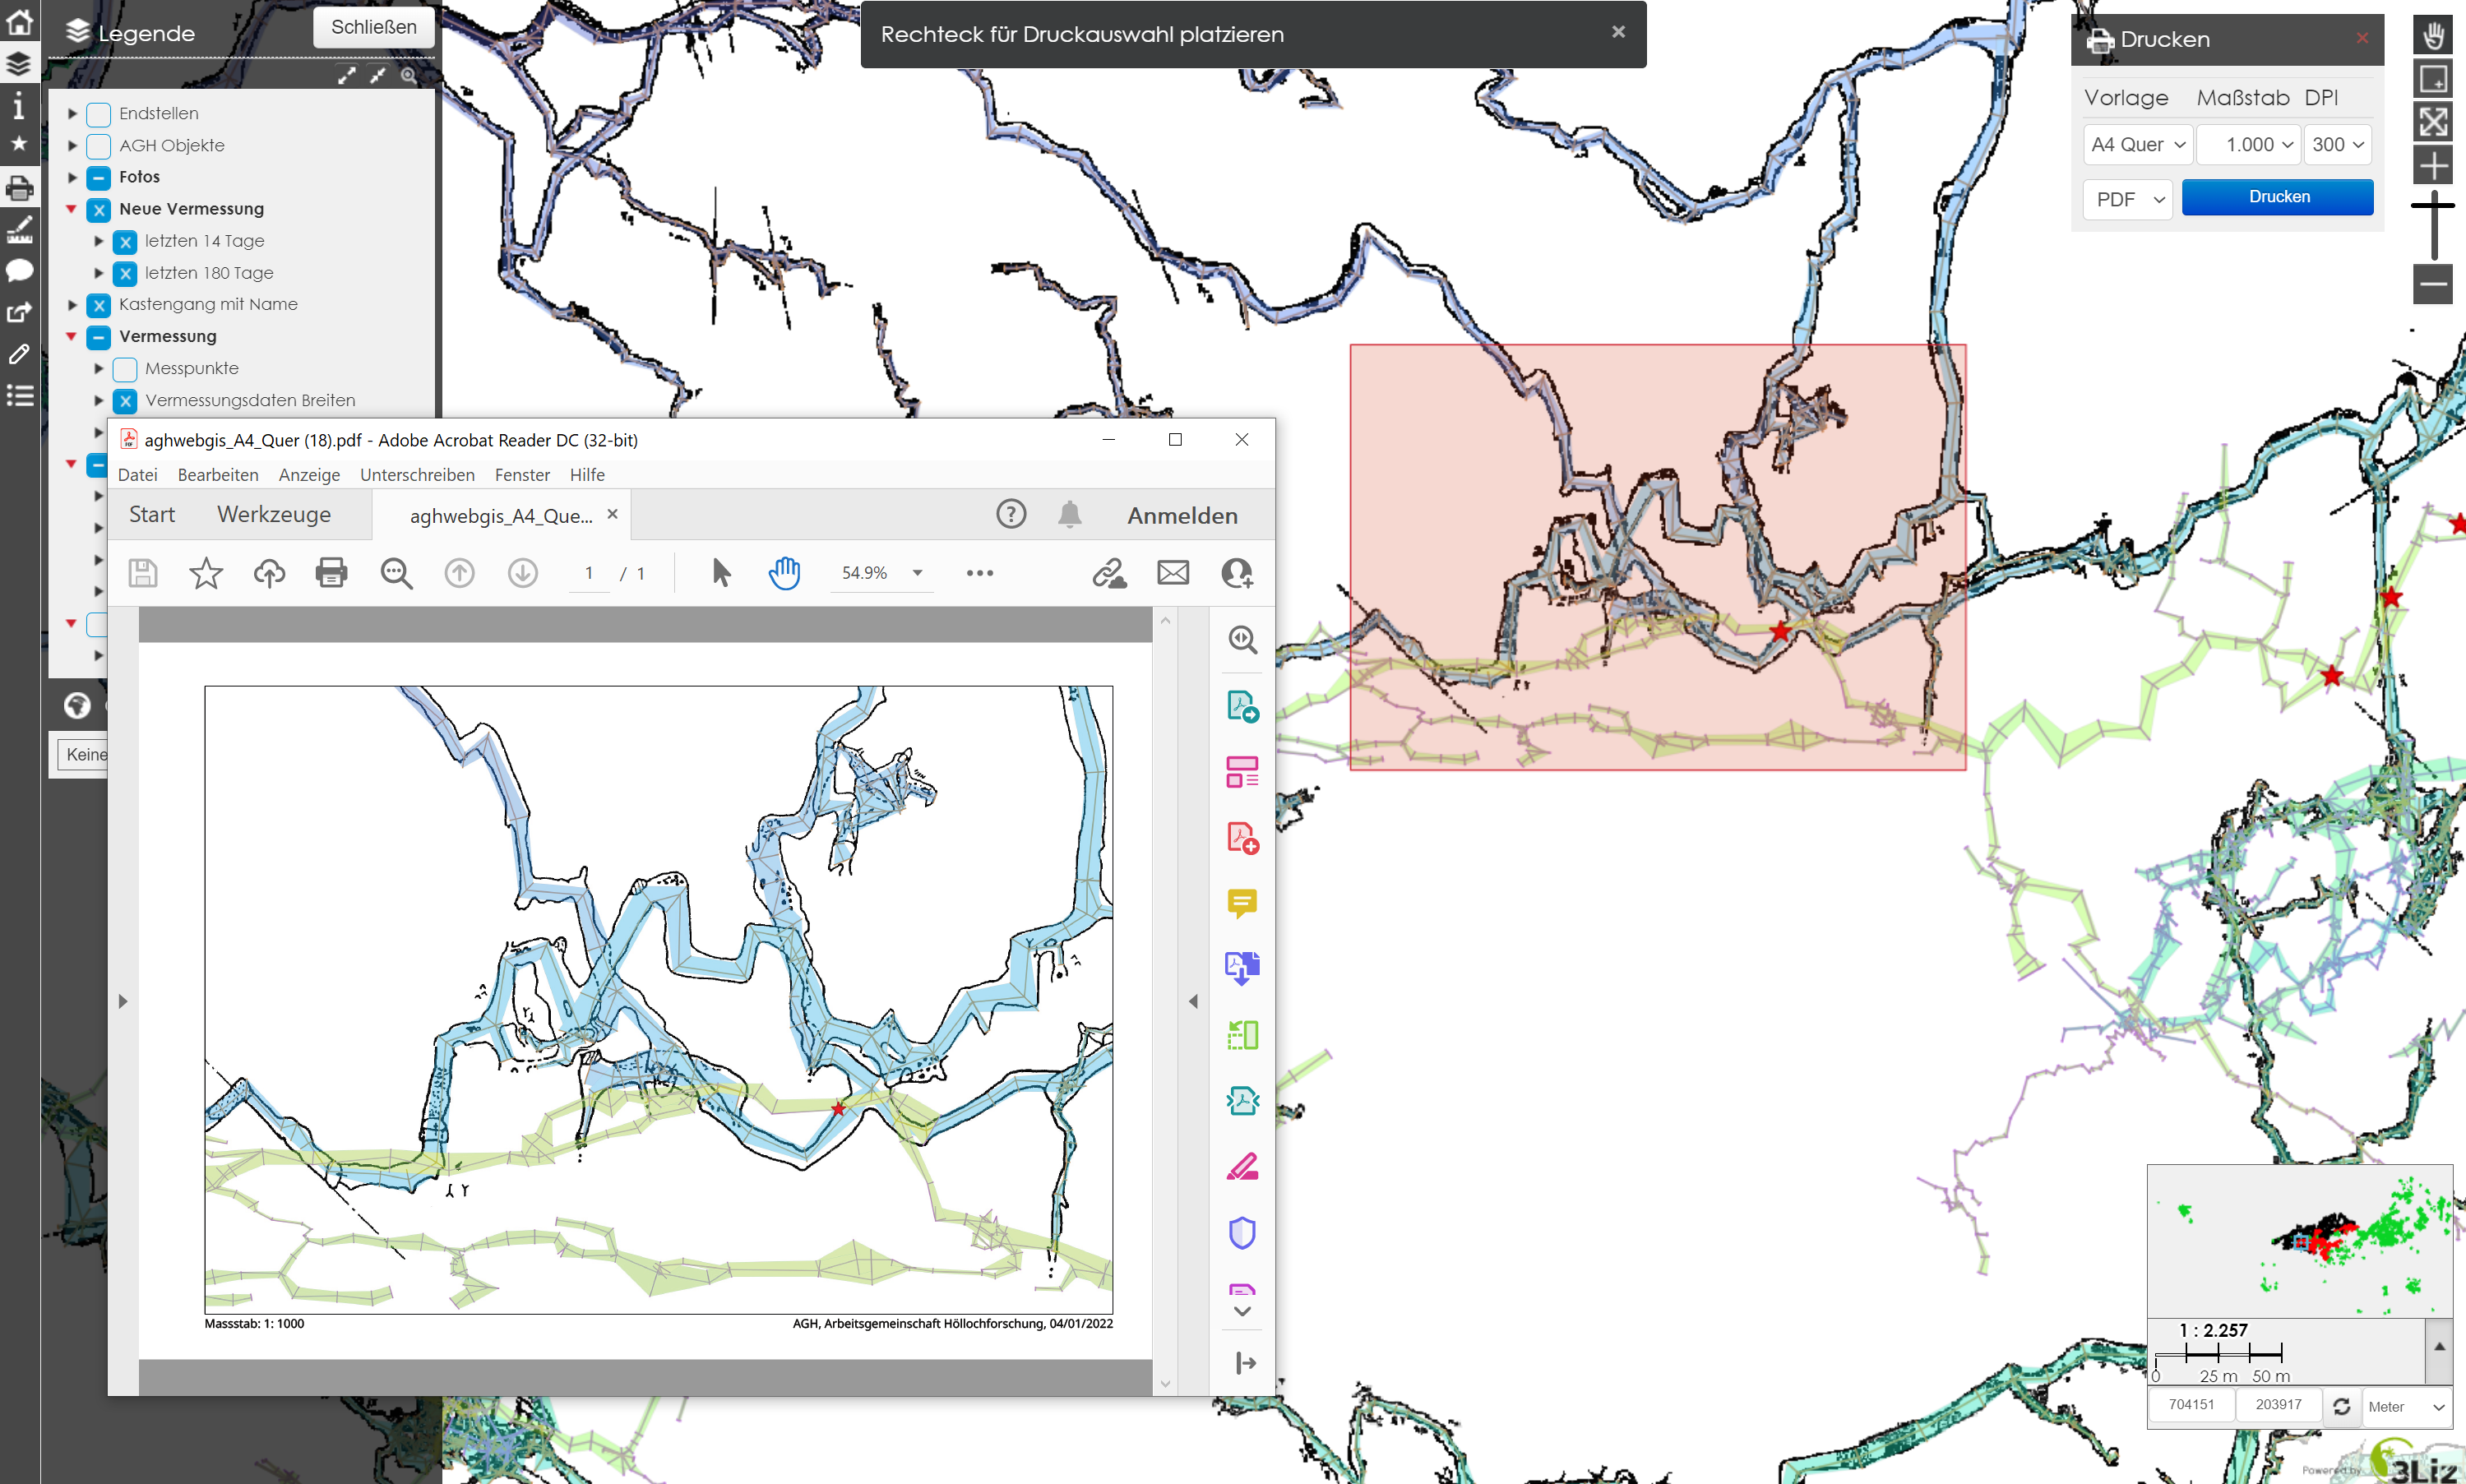Open the A4 Quer template dropdown

2138,144
